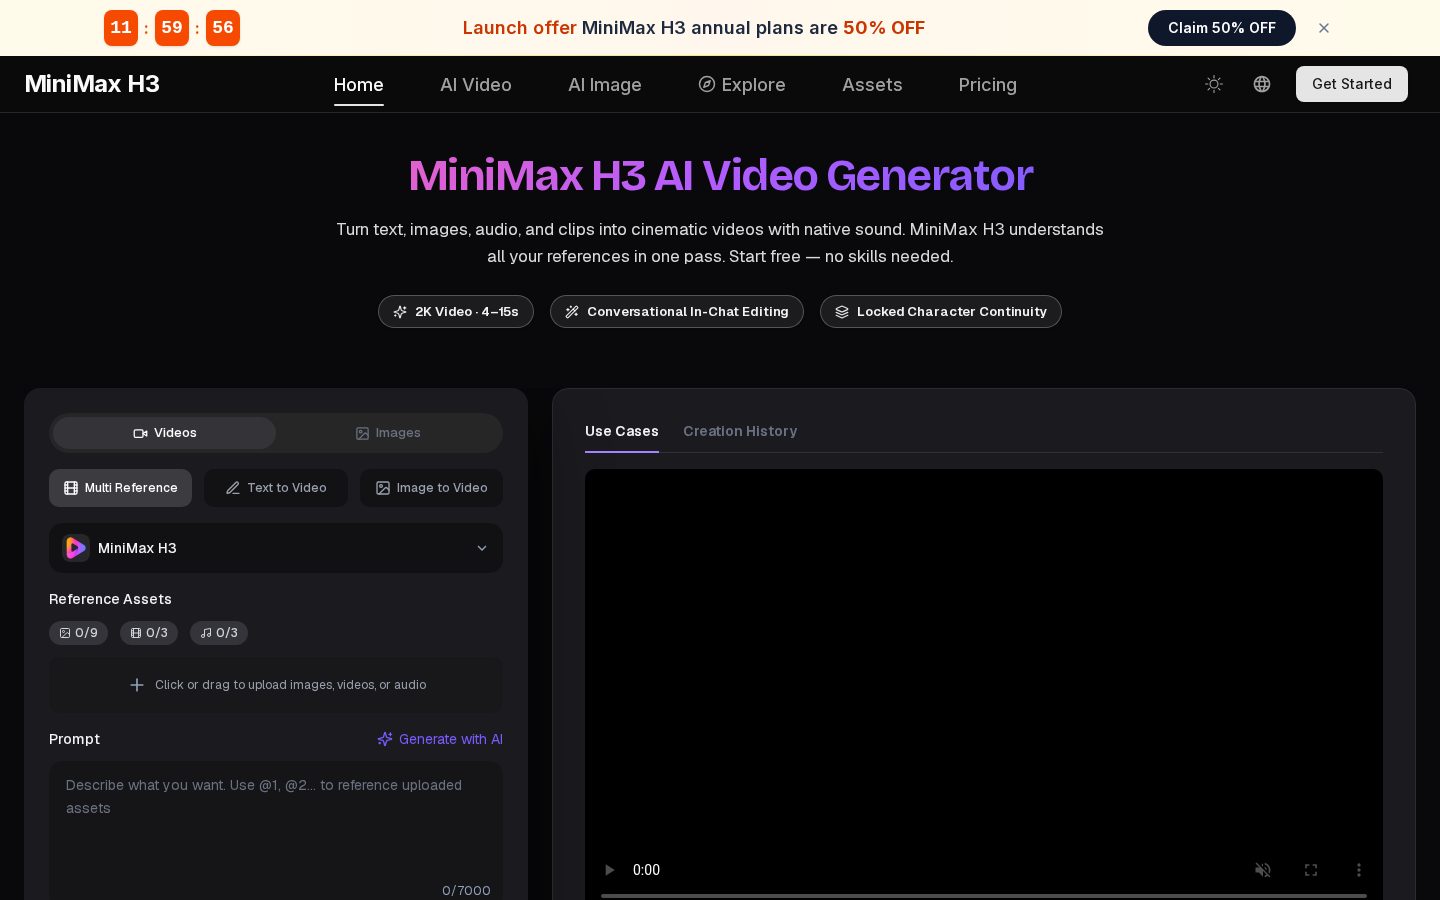Click the magic wand icon in Conversational badge
The height and width of the screenshot is (900, 1440).
point(572,312)
